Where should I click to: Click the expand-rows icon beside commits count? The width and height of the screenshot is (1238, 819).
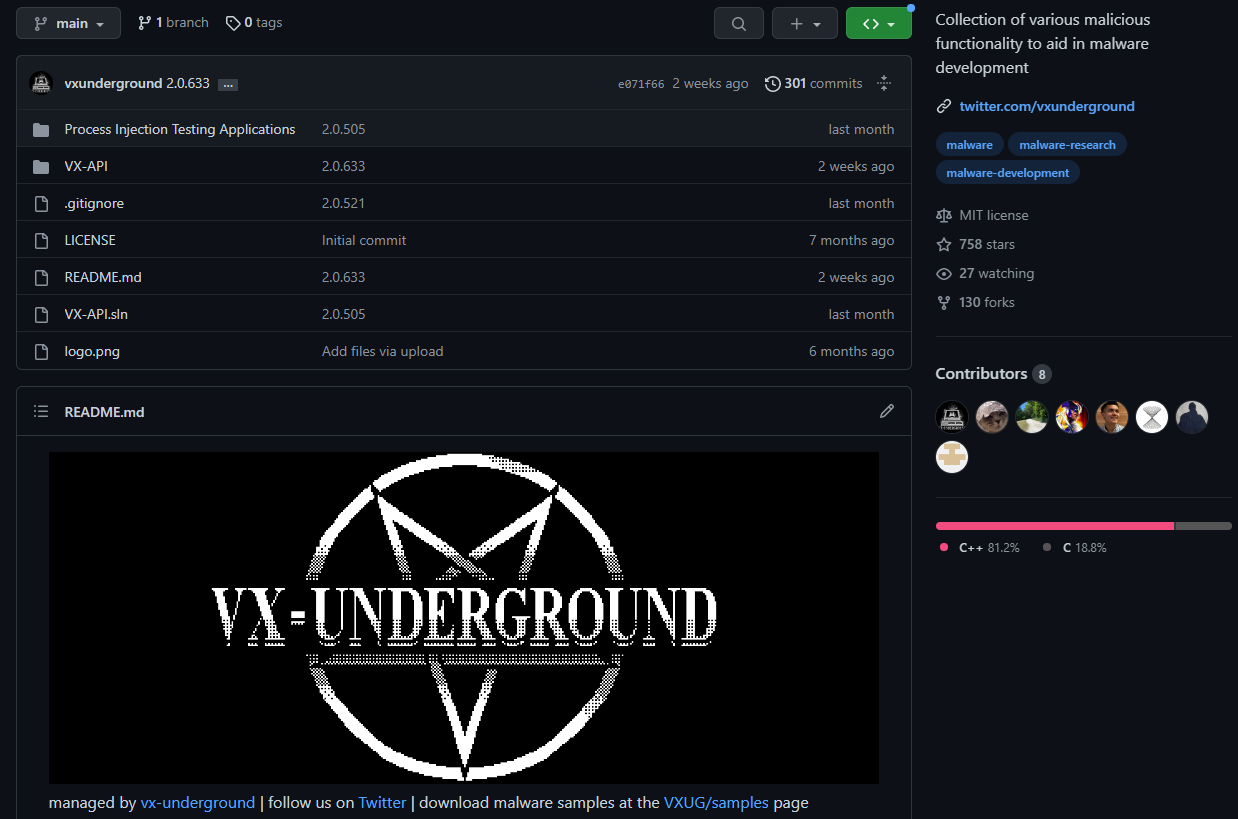884,84
